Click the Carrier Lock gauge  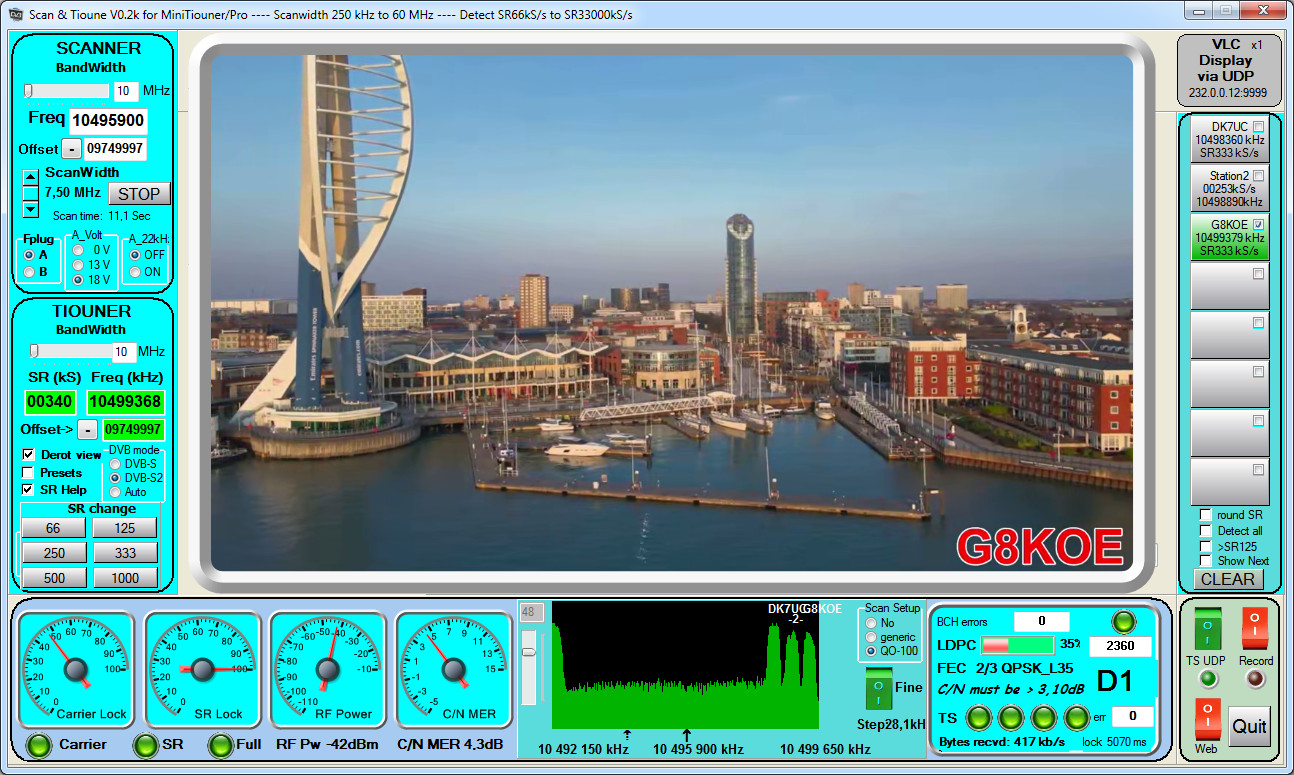pyautogui.click(x=76, y=669)
